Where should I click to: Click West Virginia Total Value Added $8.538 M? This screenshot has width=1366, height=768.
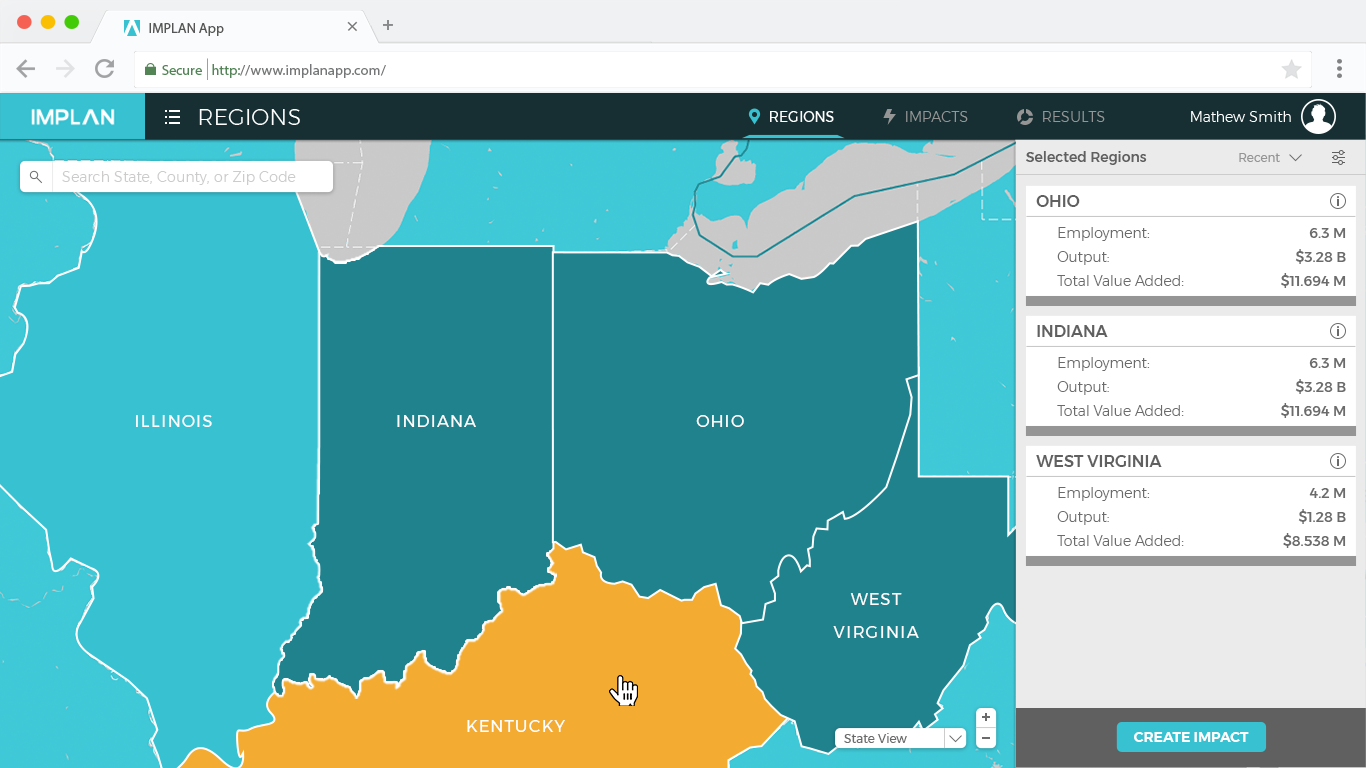(1314, 541)
